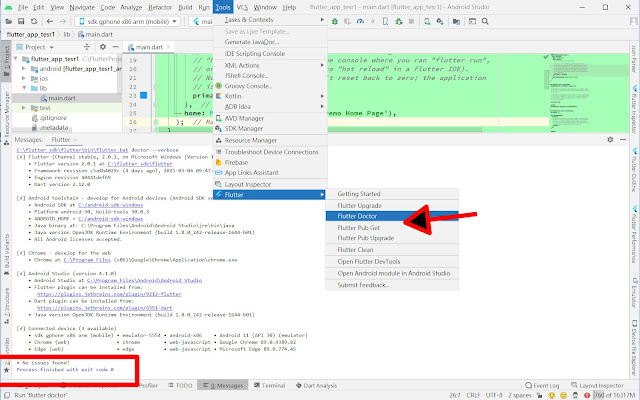Open the TODO tool window tab
This screenshot has height=400, width=640.
tap(180, 385)
